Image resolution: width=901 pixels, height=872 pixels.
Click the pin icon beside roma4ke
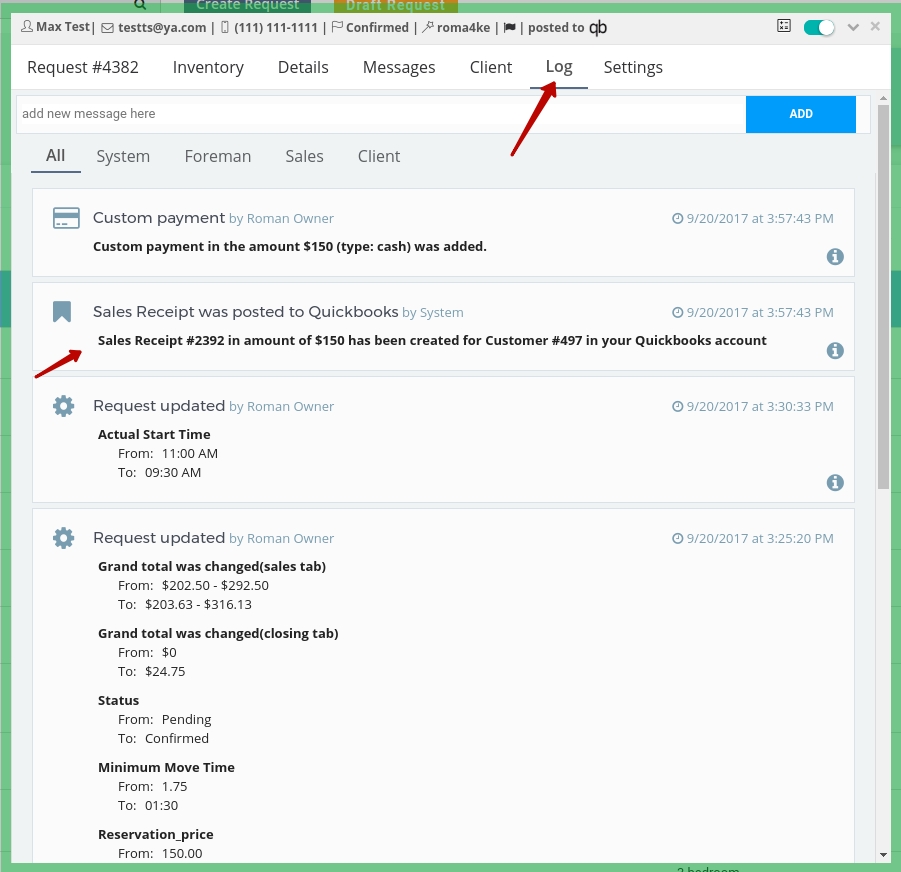click(x=428, y=27)
